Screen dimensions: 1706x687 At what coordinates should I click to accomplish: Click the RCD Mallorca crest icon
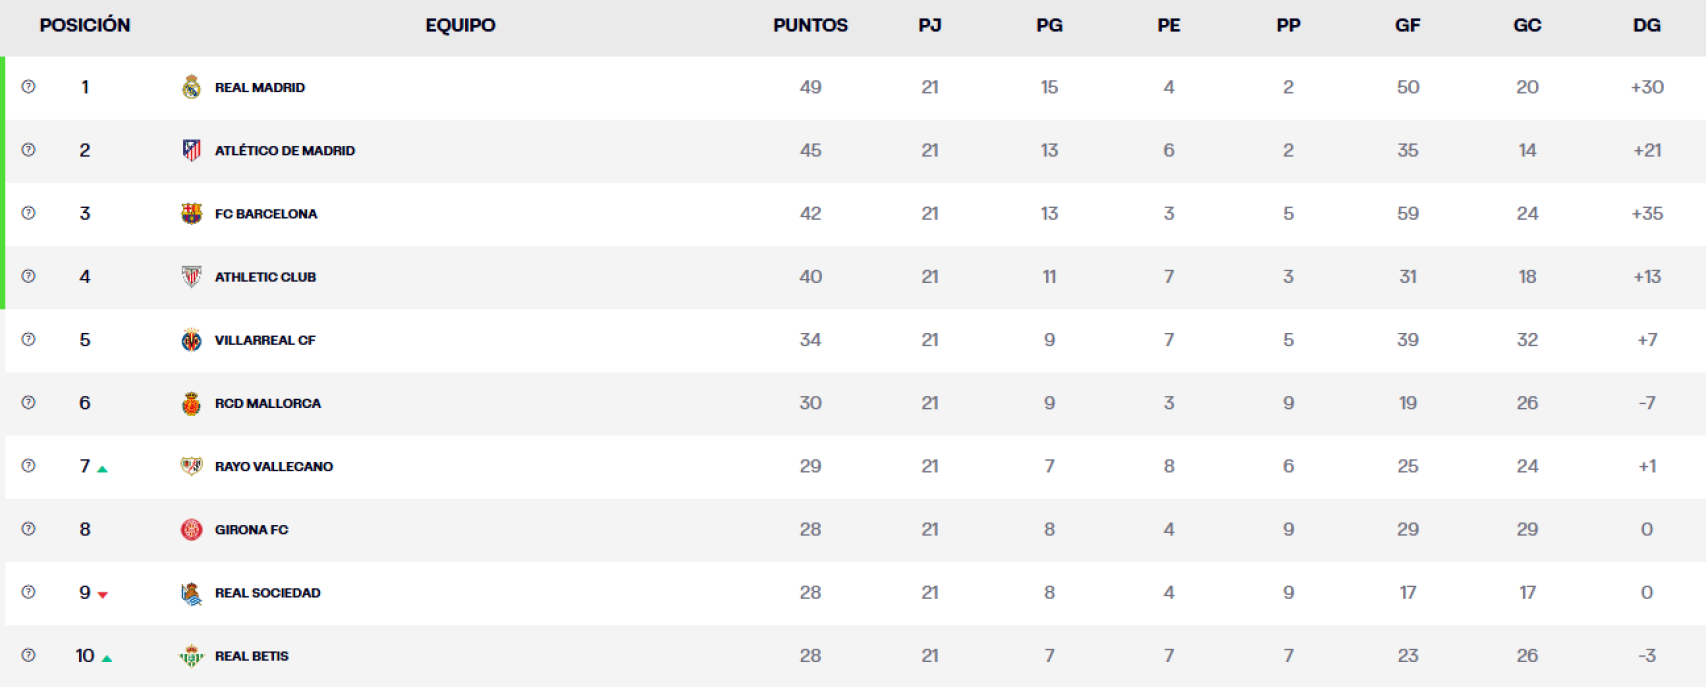[191, 403]
